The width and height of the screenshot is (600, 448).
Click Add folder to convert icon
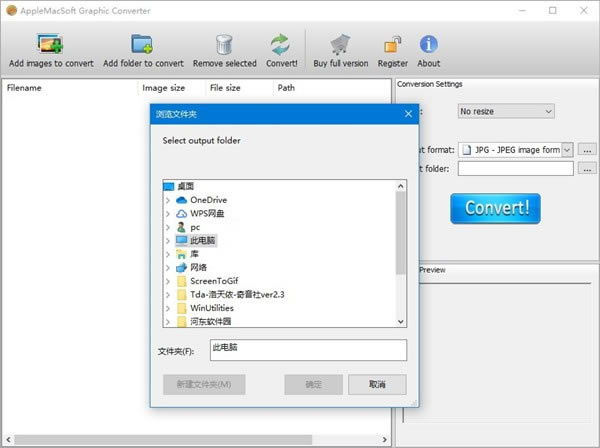coord(142,44)
